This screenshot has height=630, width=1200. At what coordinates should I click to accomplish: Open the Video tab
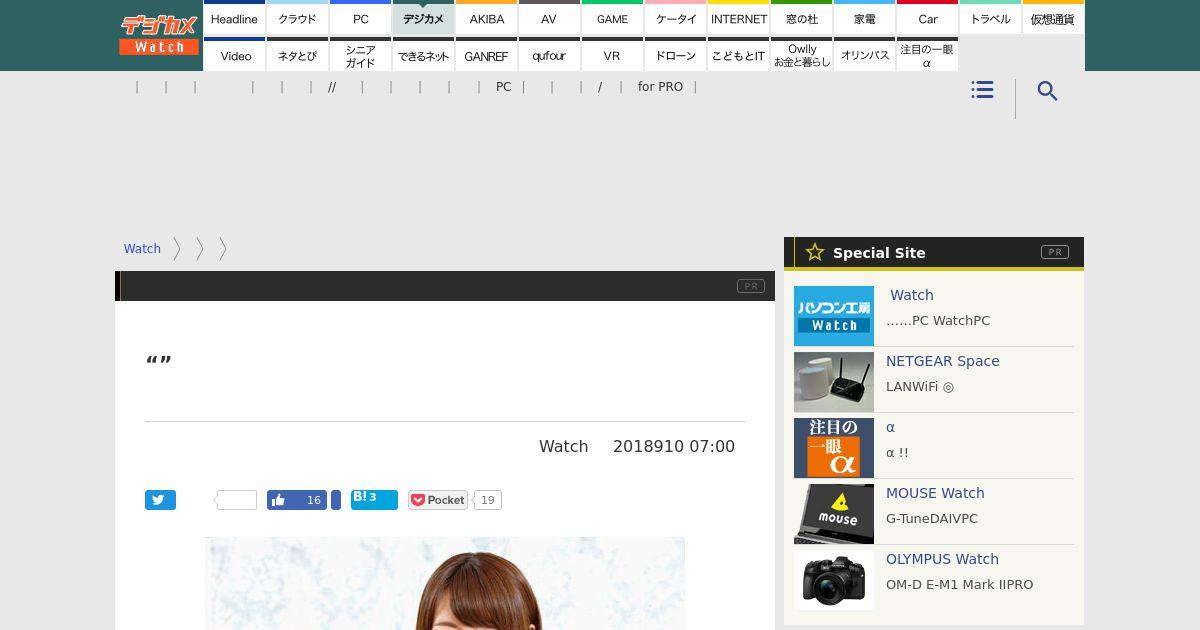(234, 55)
